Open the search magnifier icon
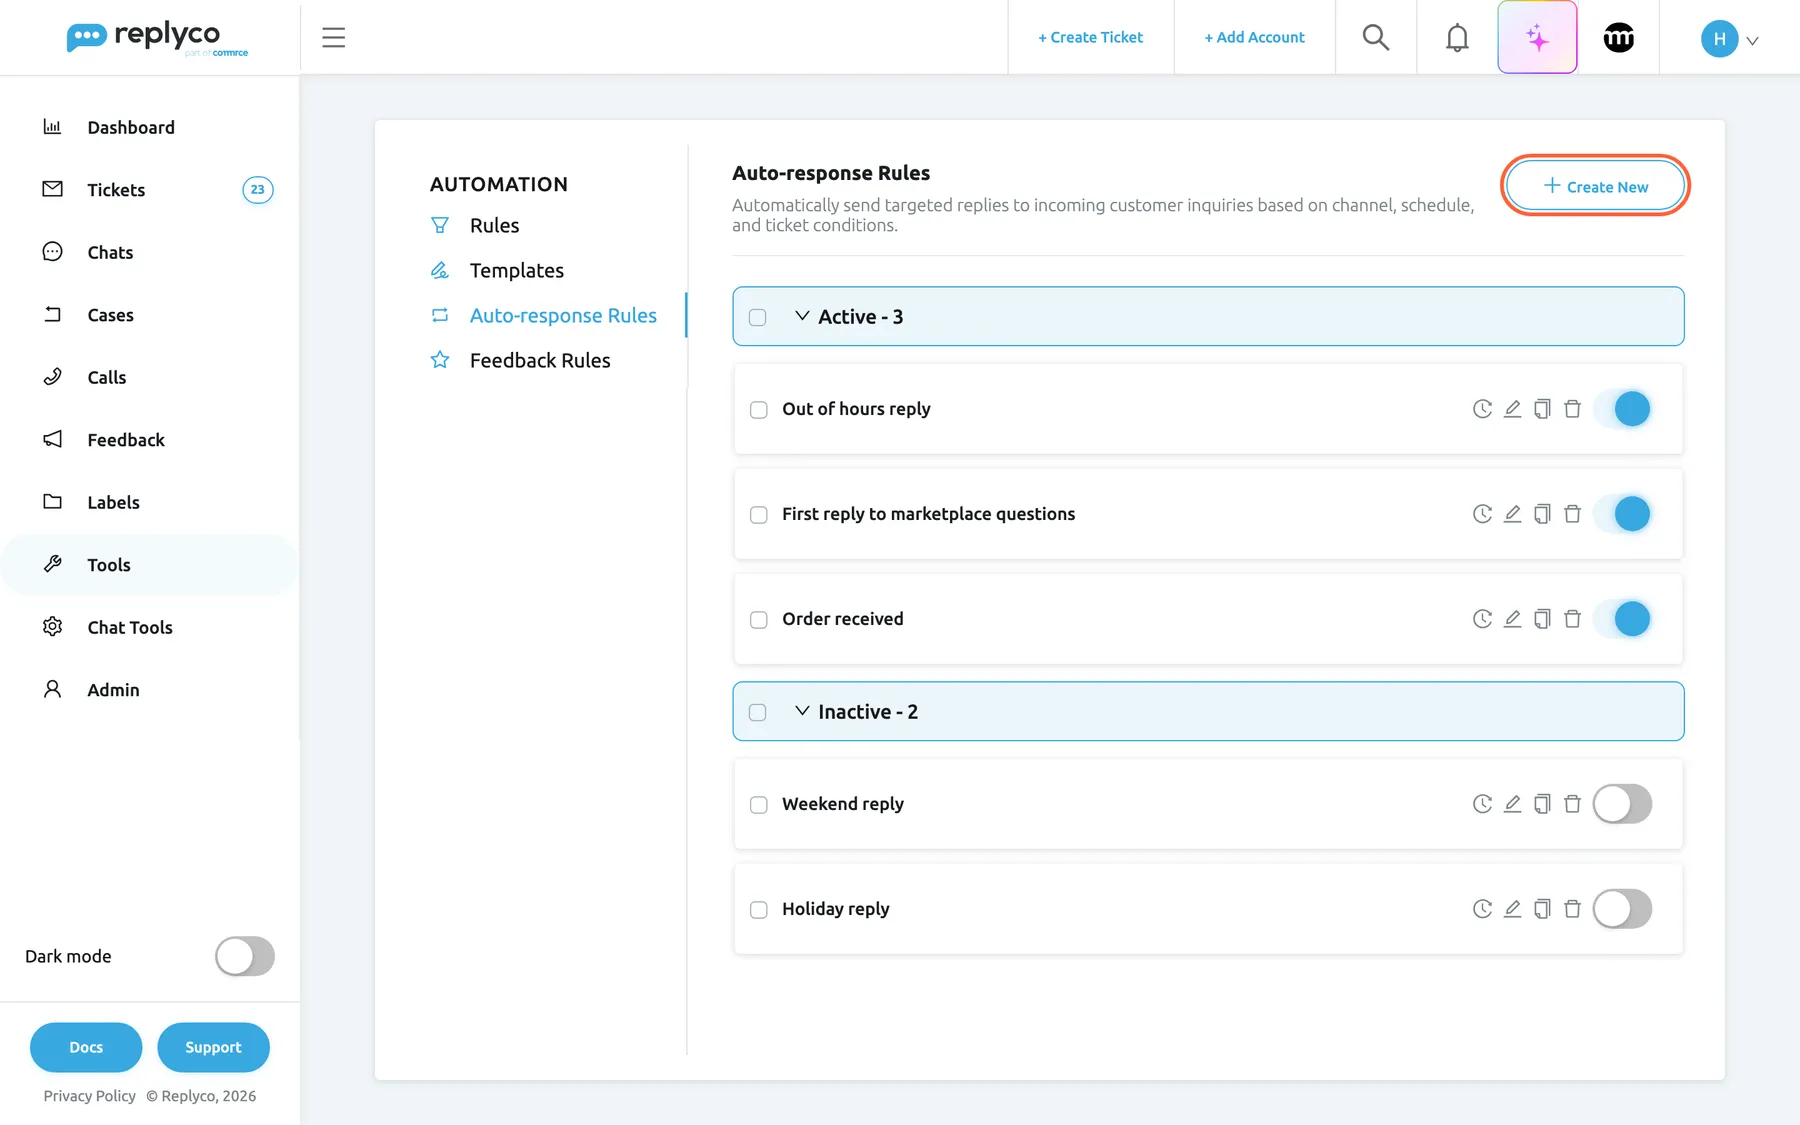Screen dimensions: 1800x1125 coord(1376,37)
